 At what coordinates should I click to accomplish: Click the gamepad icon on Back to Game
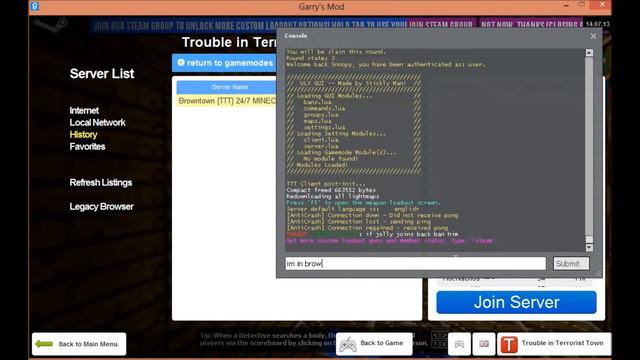tap(348, 344)
